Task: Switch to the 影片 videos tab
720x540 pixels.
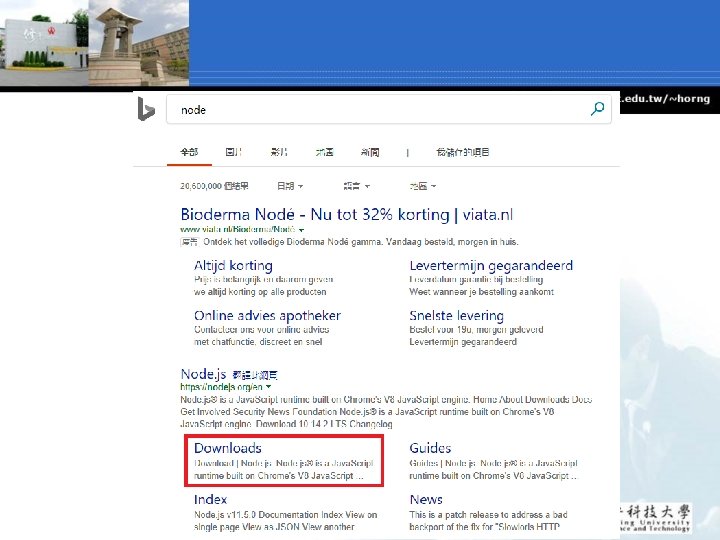Action: click(x=279, y=152)
